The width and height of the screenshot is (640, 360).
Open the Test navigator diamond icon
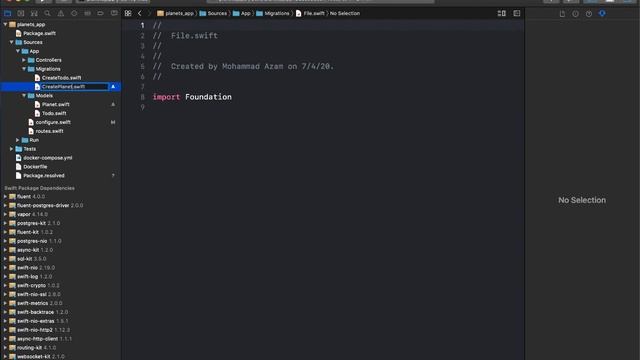coord(74,13)
